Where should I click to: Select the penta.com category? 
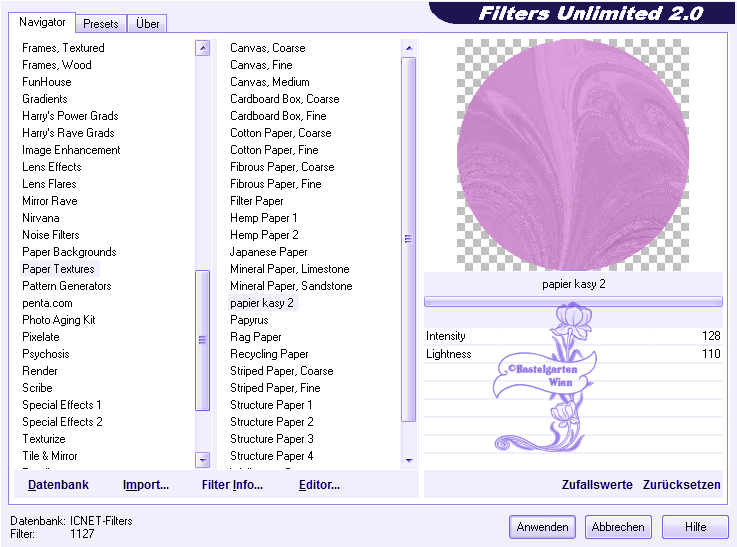click(47, 303)
